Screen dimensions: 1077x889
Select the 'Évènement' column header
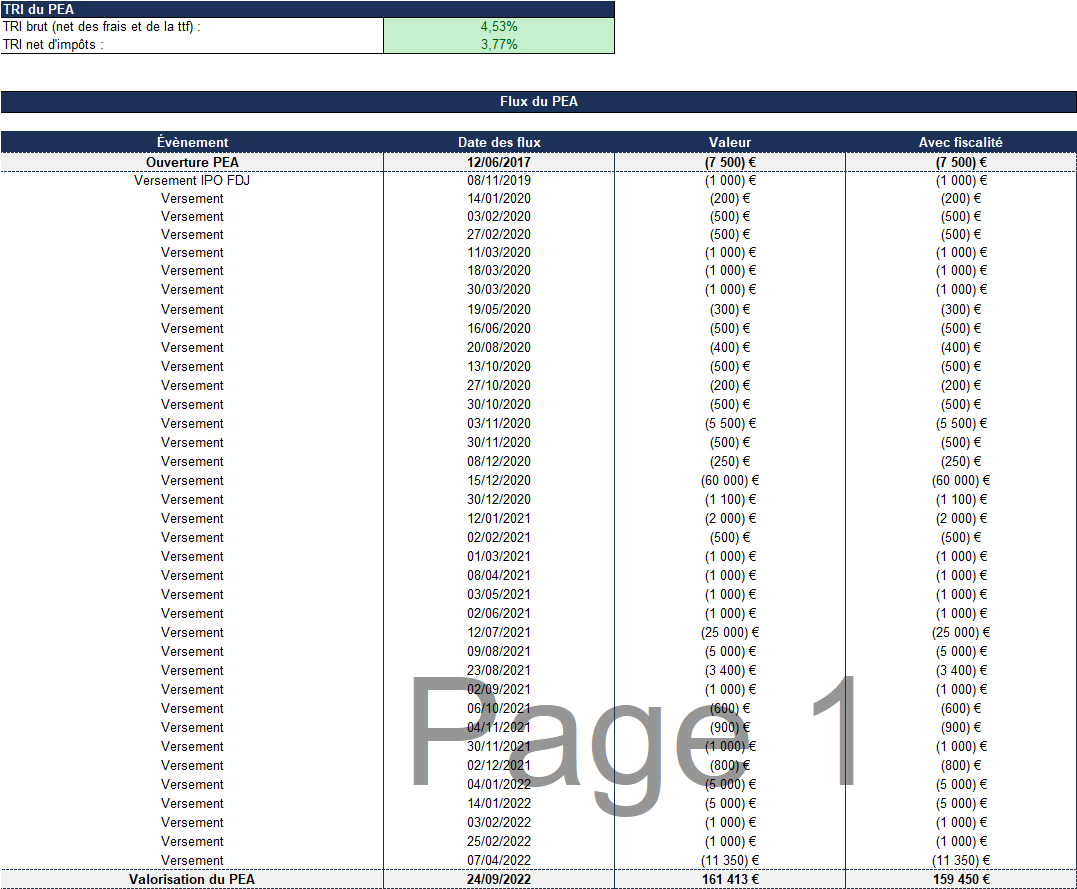(x=192, y=142)
